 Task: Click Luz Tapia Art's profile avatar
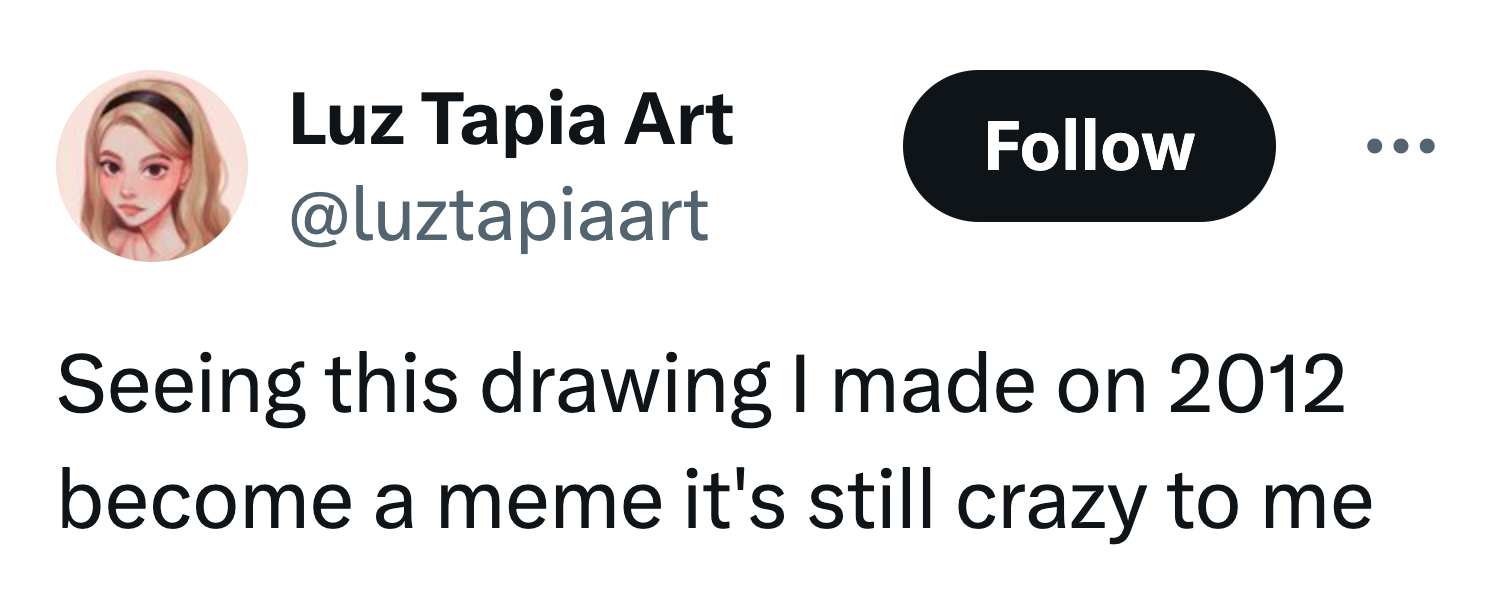(151, 166)
